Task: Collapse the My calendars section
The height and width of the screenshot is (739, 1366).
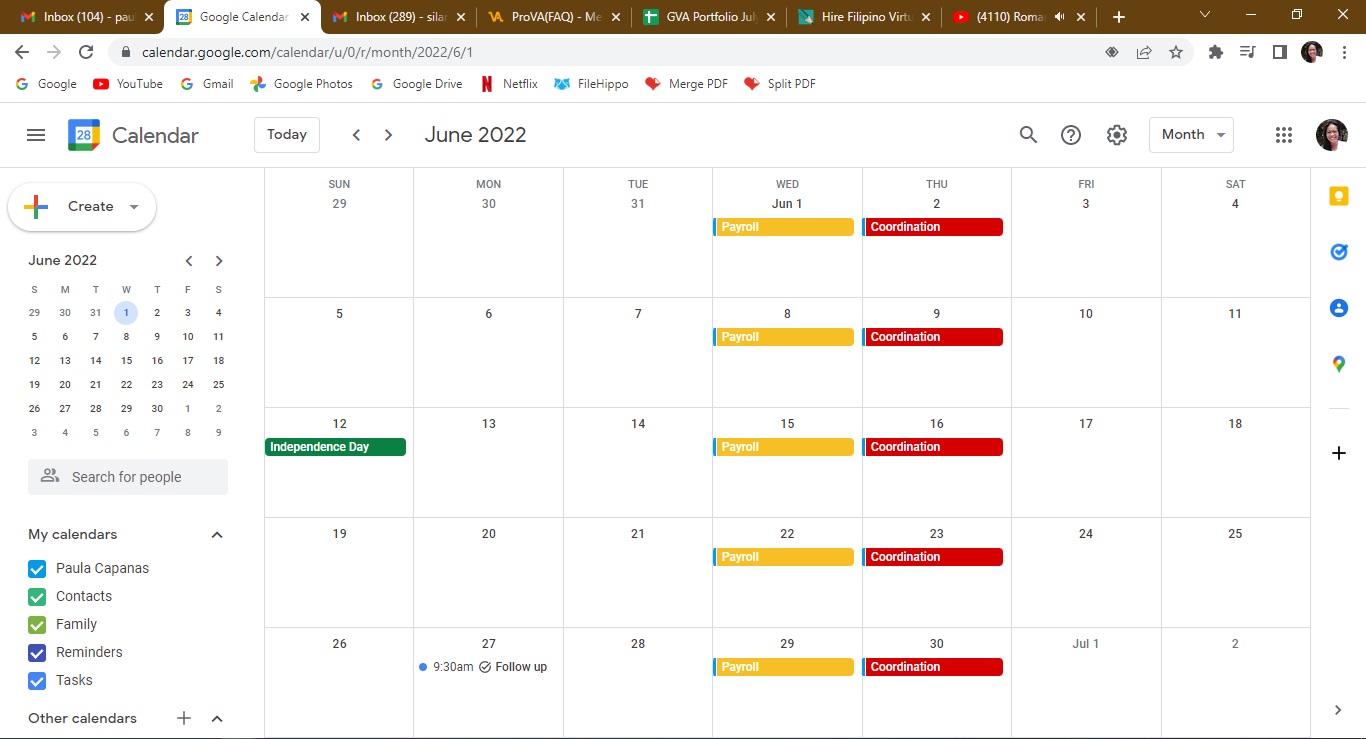Action: [217, 535]
